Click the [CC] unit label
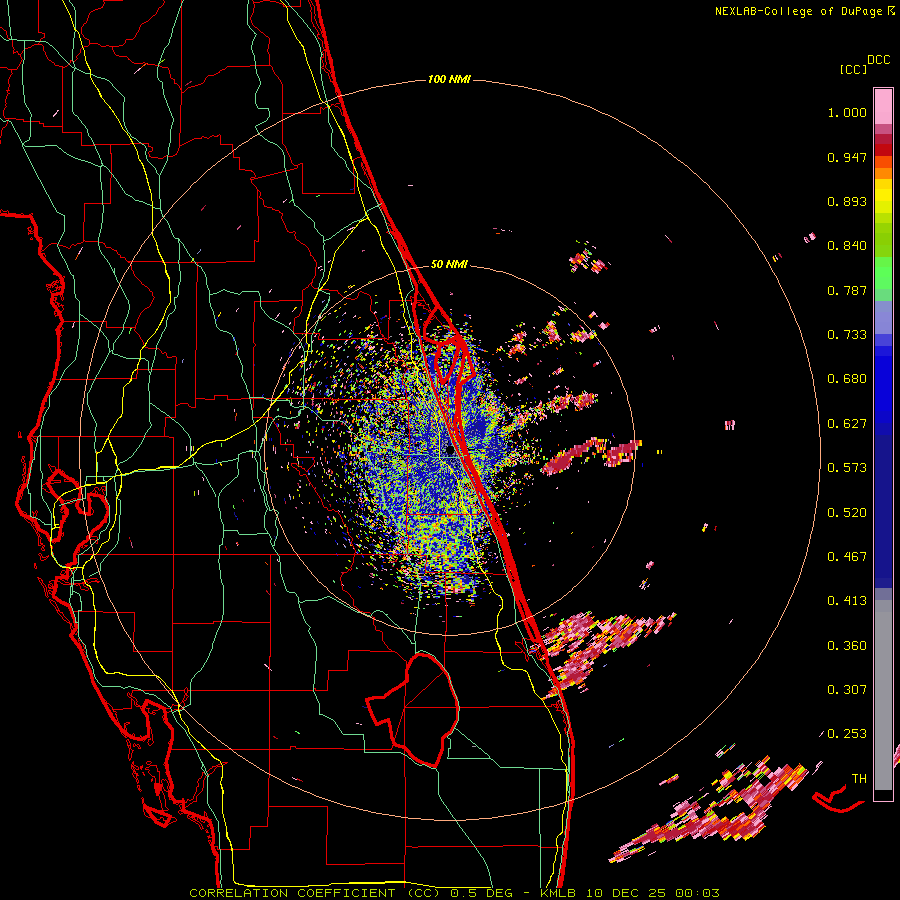This screenshot has width=900, height=900. tap(854, 69)
